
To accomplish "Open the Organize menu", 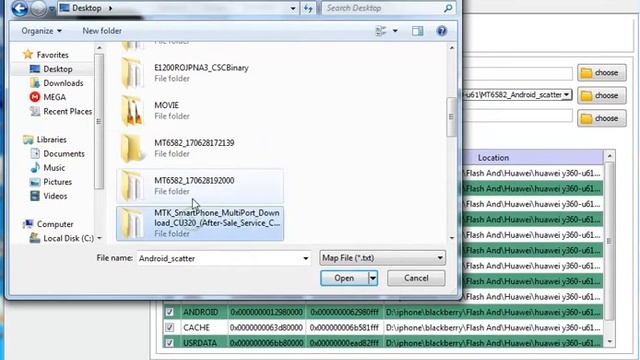I will point(41,31).
